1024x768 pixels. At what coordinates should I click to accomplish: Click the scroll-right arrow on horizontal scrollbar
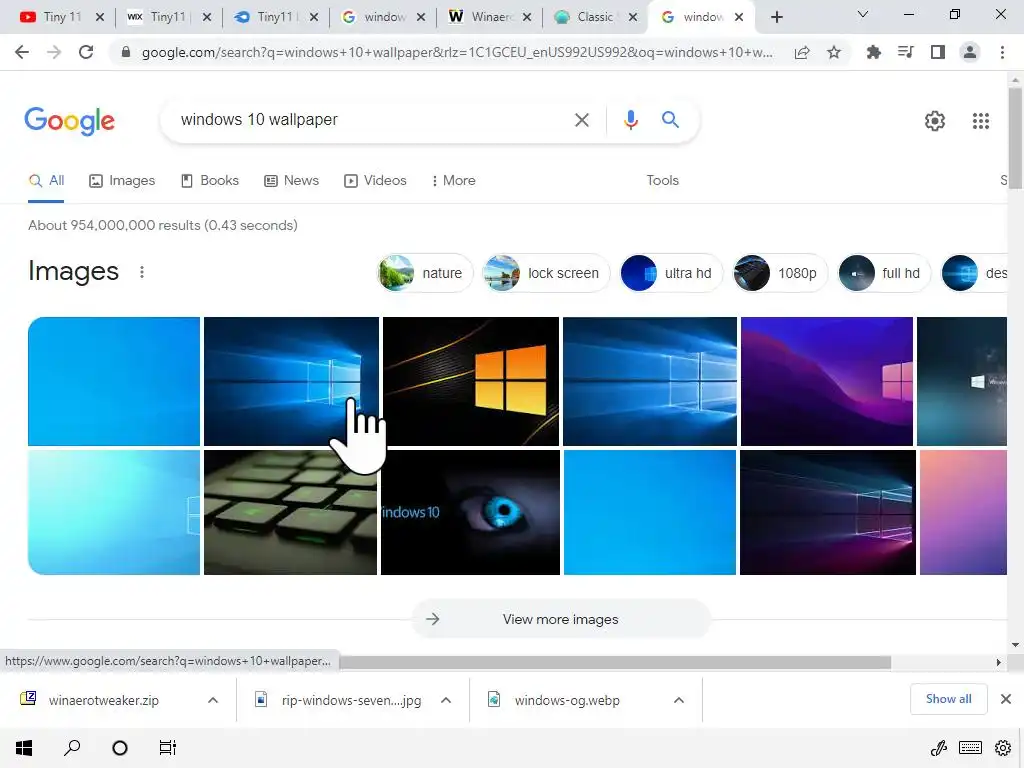click(x=999, y=662)
